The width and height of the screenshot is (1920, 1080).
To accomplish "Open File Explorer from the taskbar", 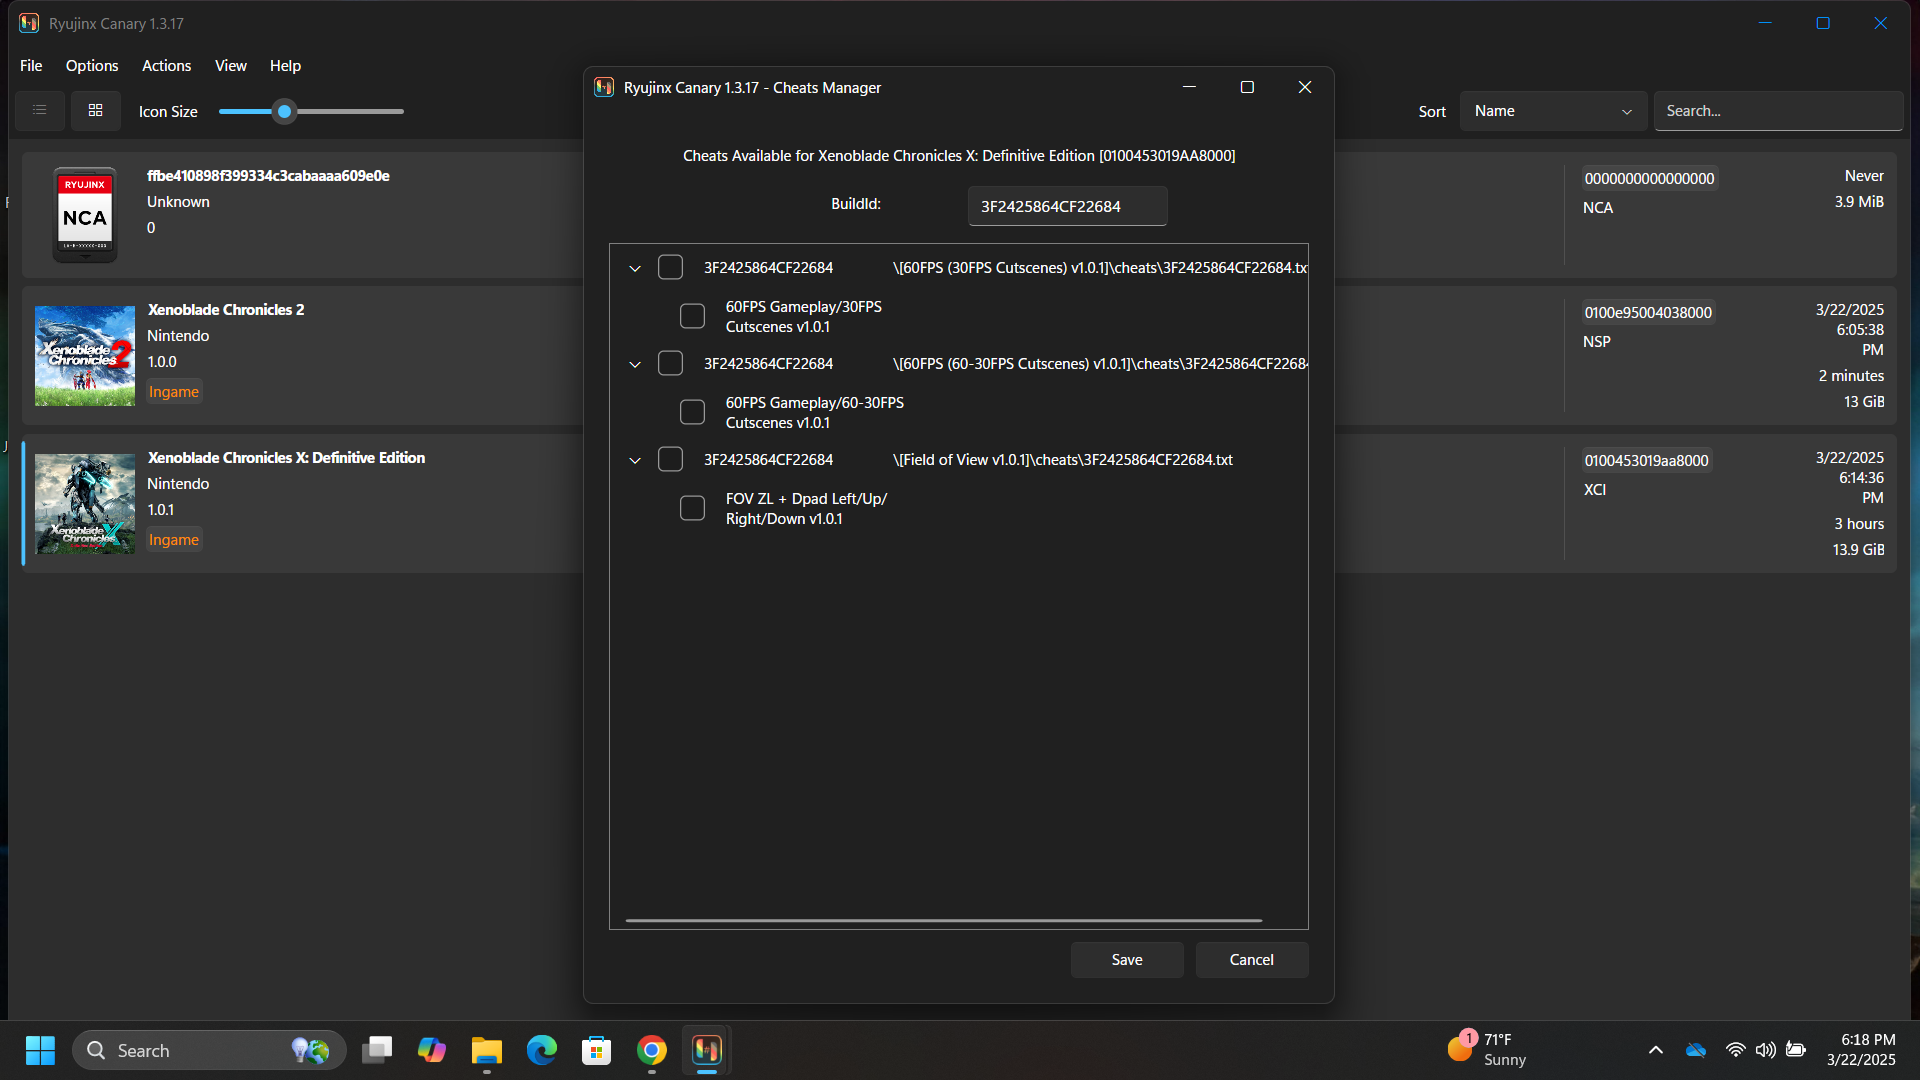I will (x=487, y=1050).
